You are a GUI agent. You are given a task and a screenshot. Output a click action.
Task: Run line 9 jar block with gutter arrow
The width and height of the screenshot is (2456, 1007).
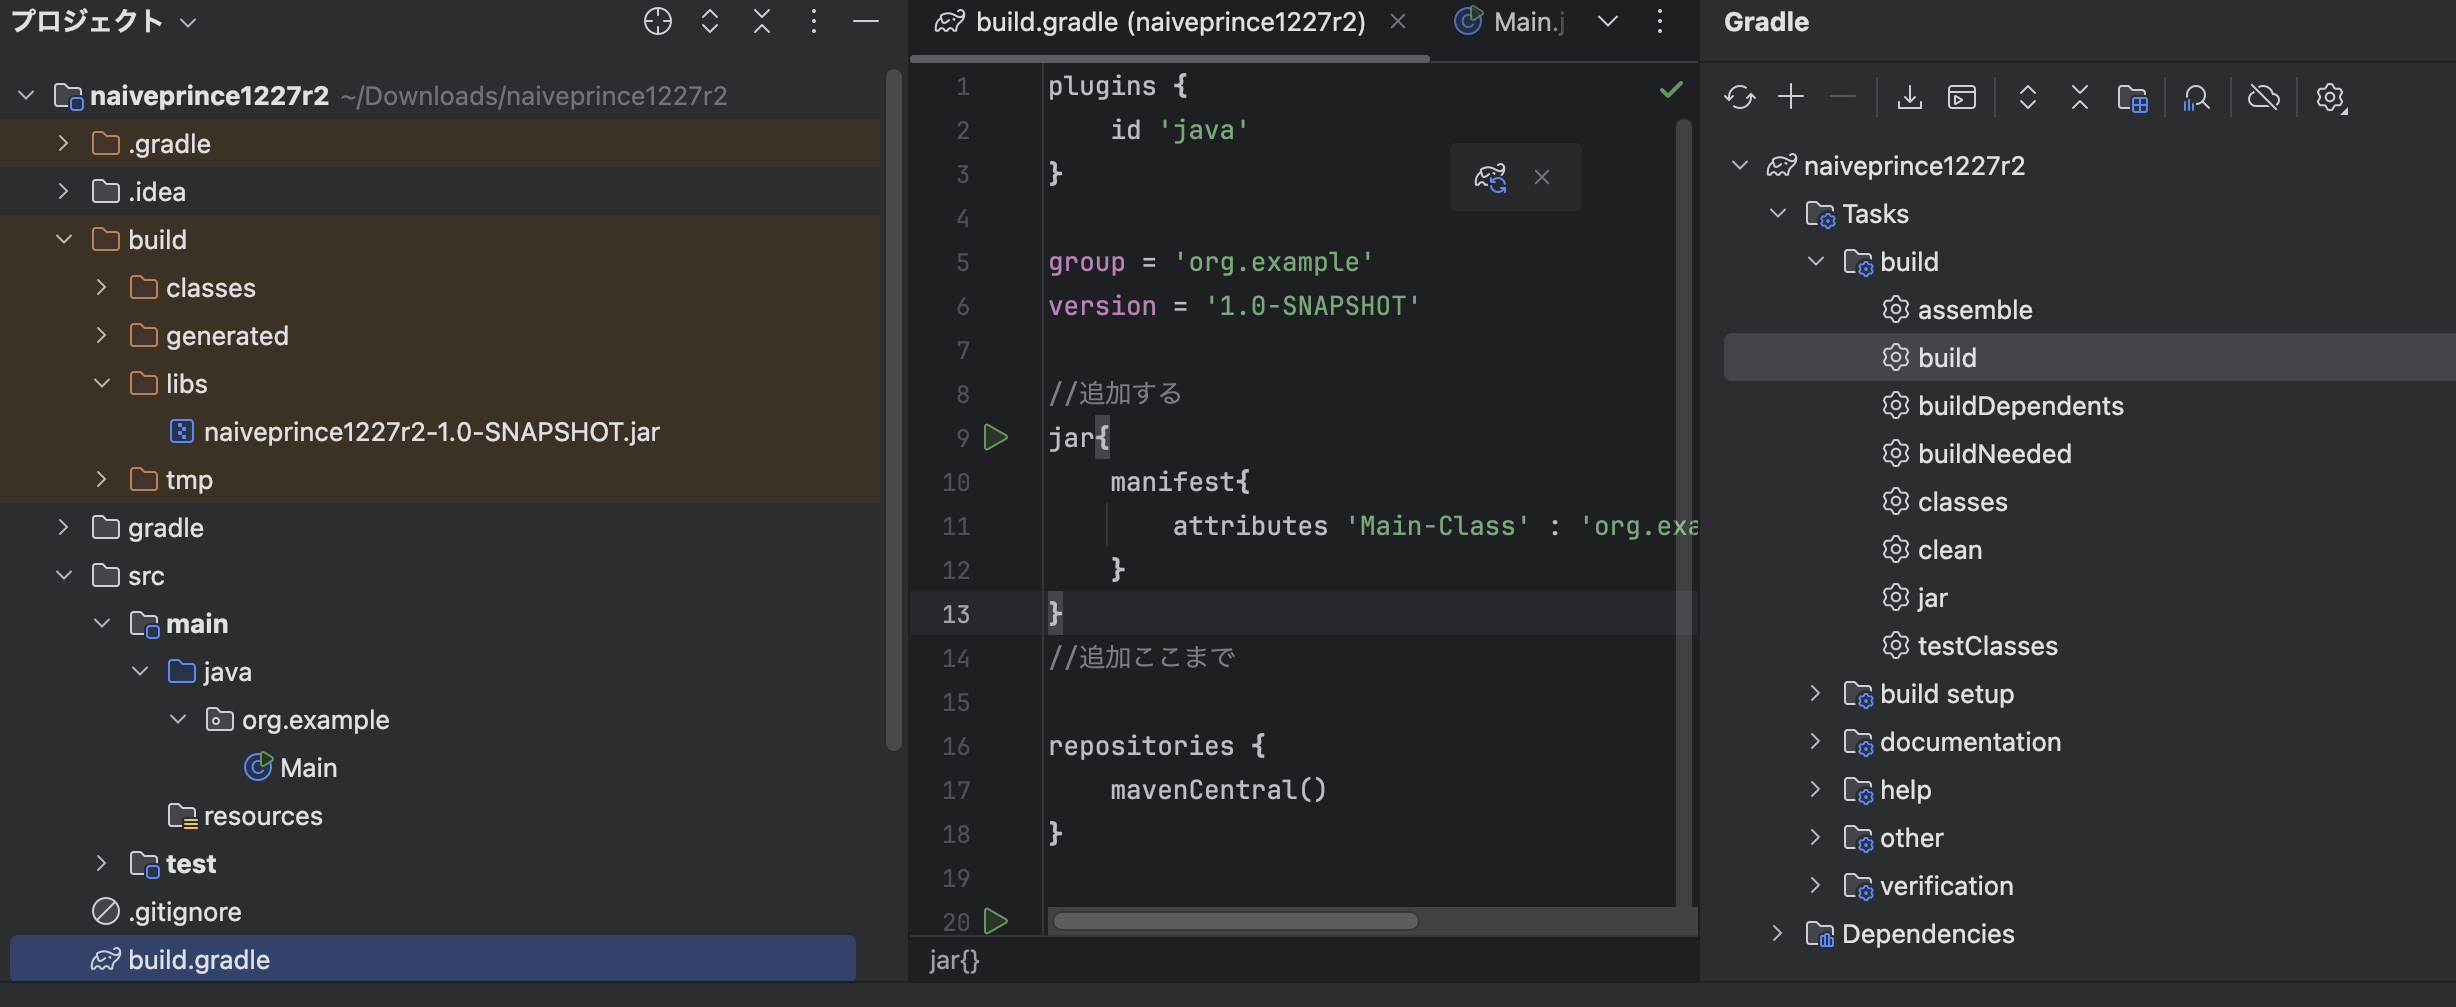[996, 437]
